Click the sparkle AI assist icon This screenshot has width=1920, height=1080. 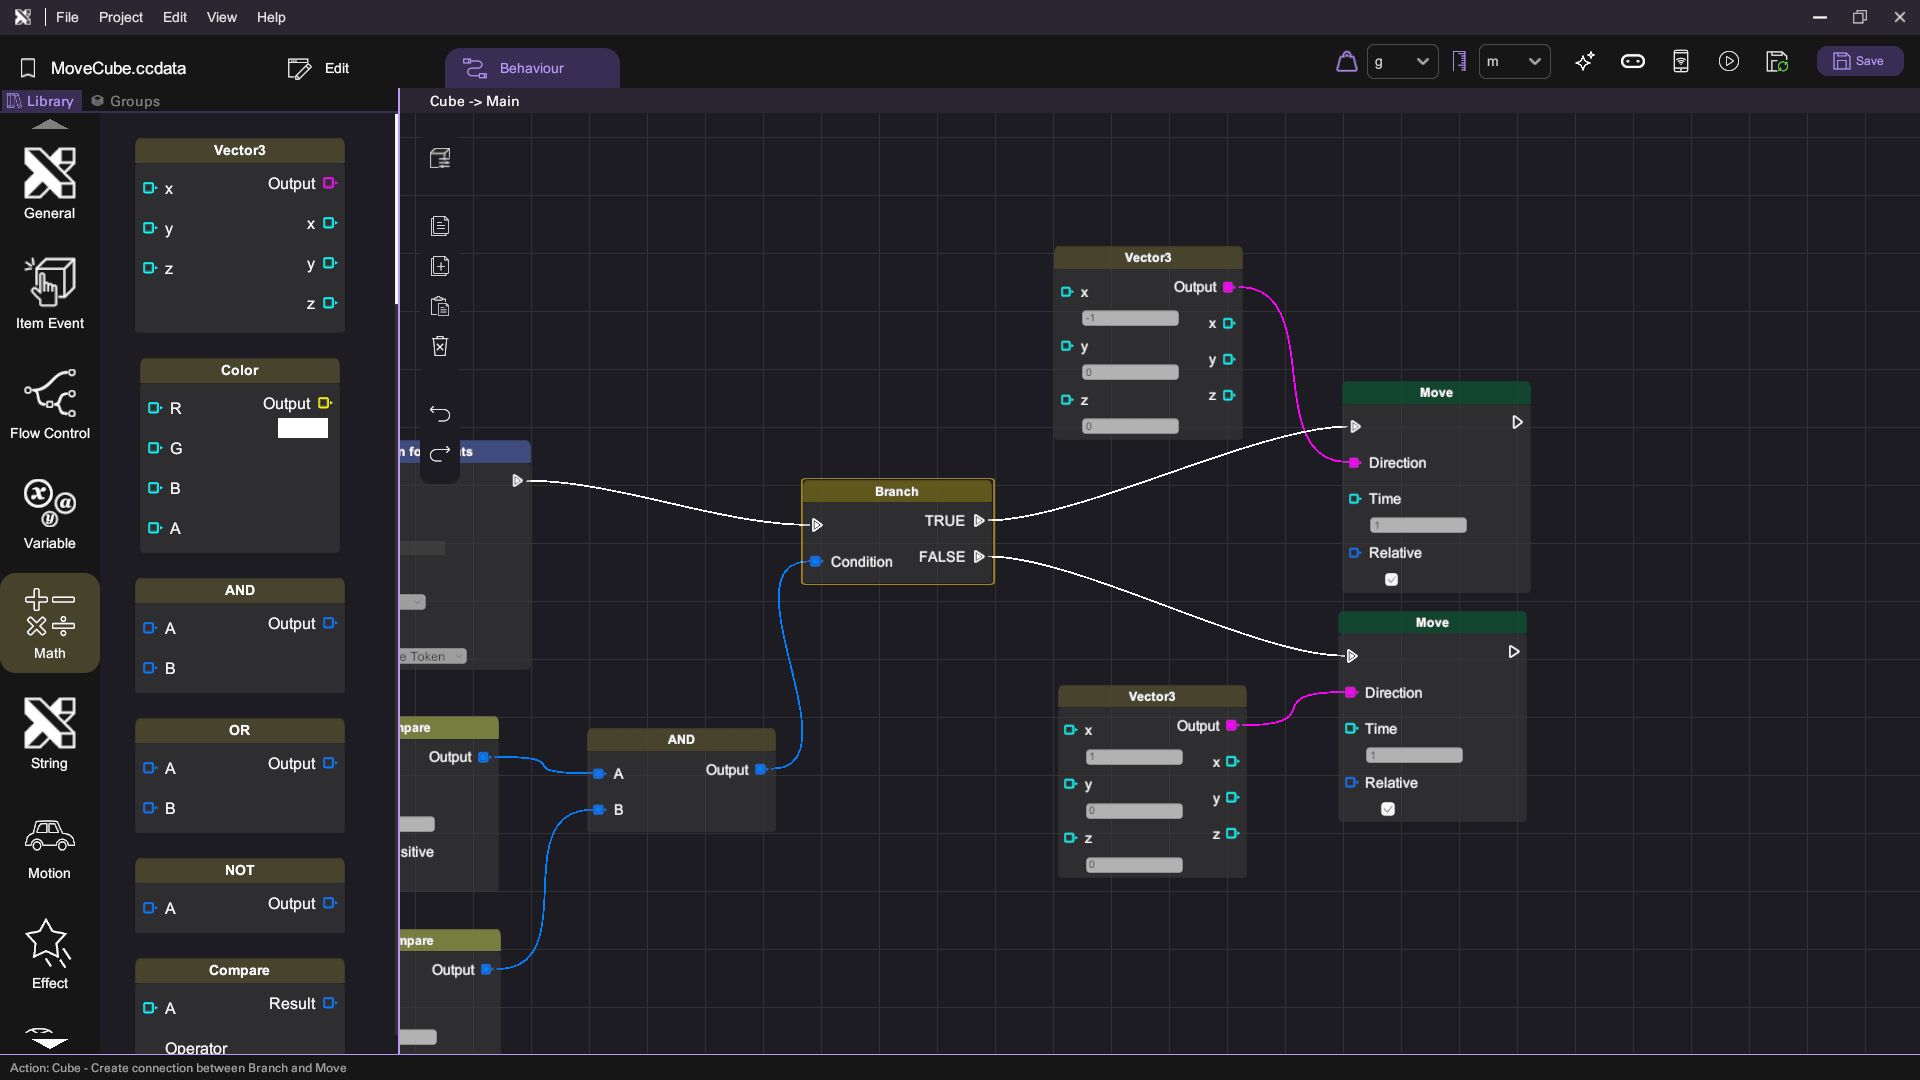[x=1584, y=62]
